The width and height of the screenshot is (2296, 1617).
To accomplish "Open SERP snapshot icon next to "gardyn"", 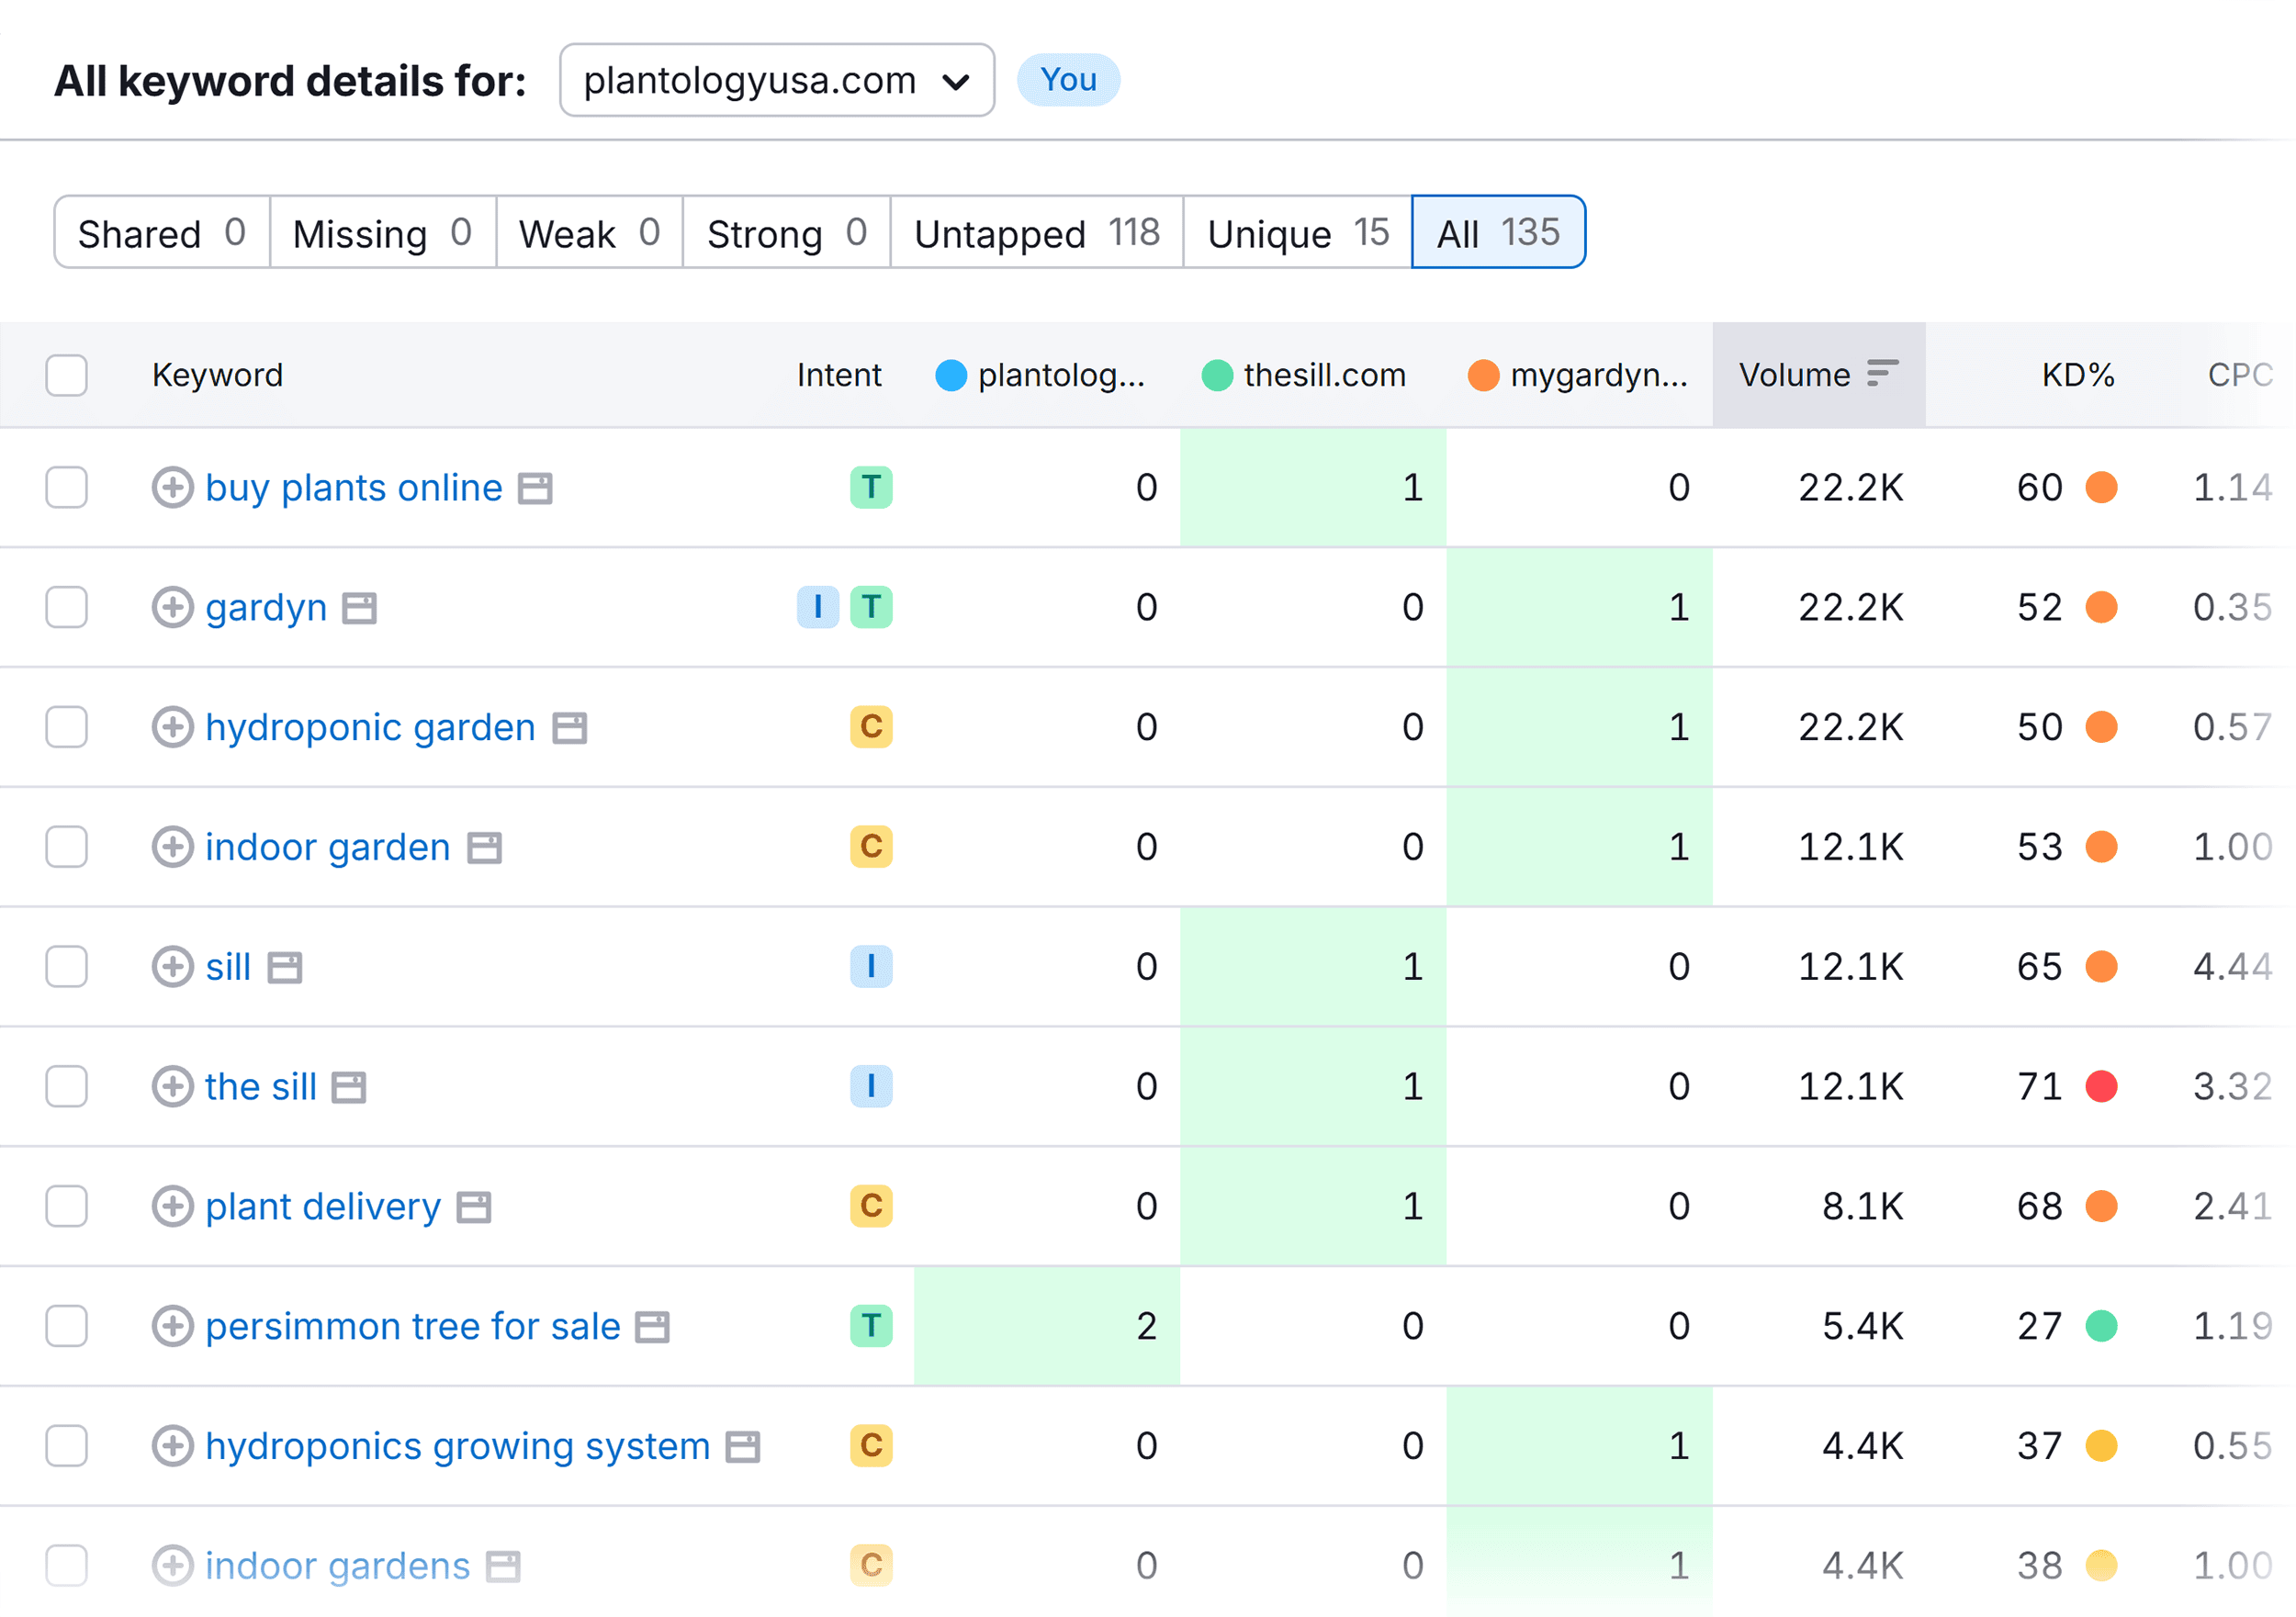I will 360,607.
